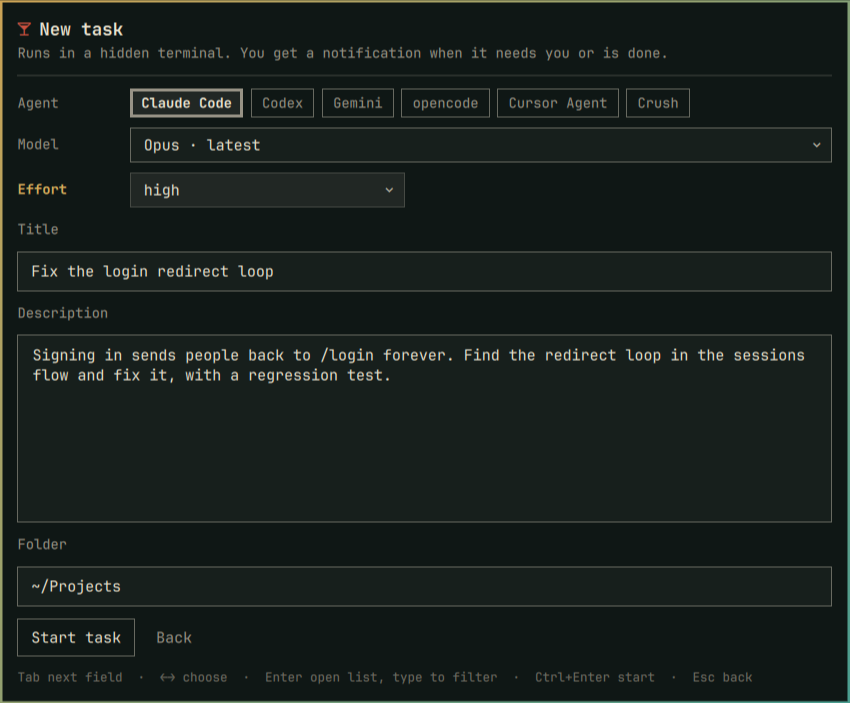Click the 'Tab next field' hint
Image resolution: width=850 pixels, height=703 pixels.
click(x=70, y=678)
